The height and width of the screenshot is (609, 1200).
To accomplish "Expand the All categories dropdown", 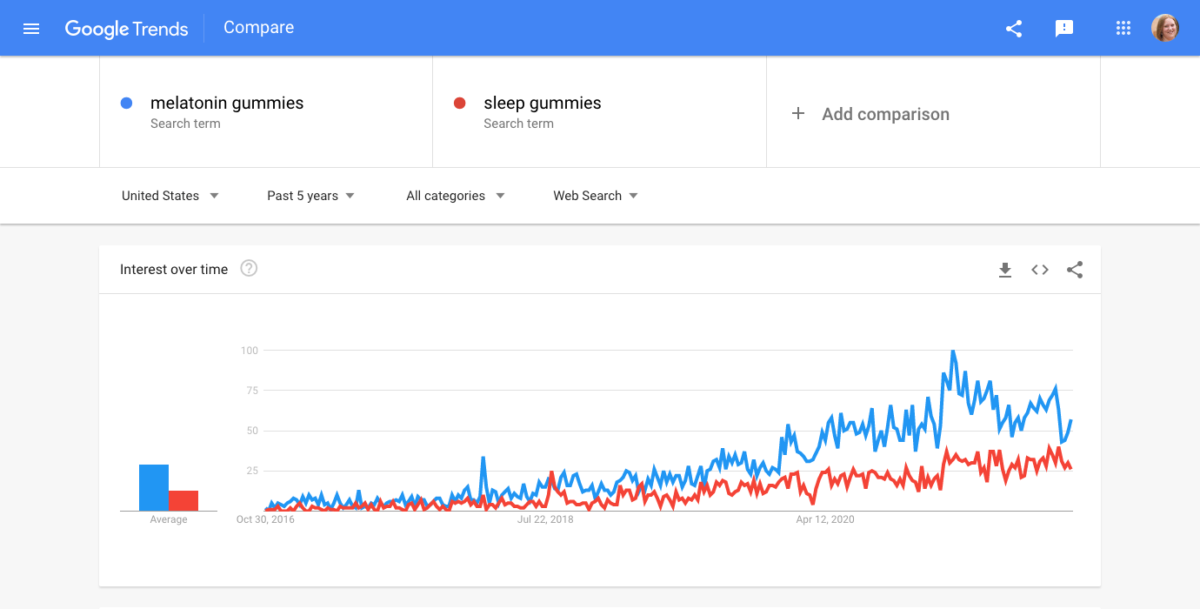I will 455,196.
